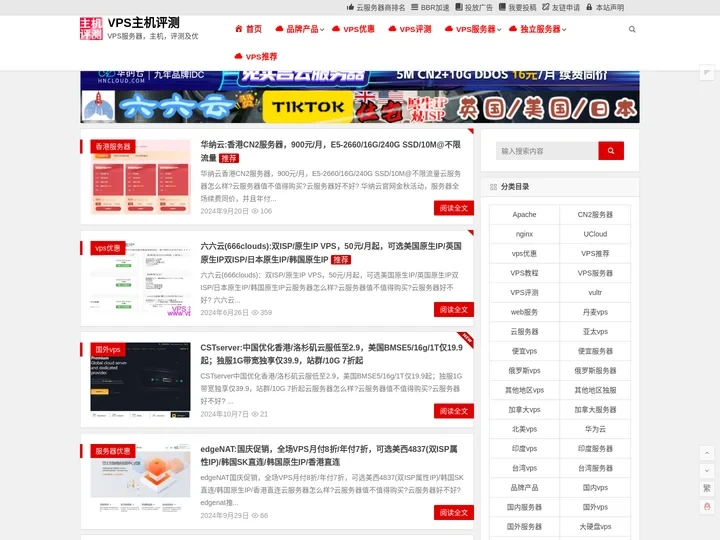Screen dimensions: 720x540
Task: Select UCloud category
Action: 595,234
